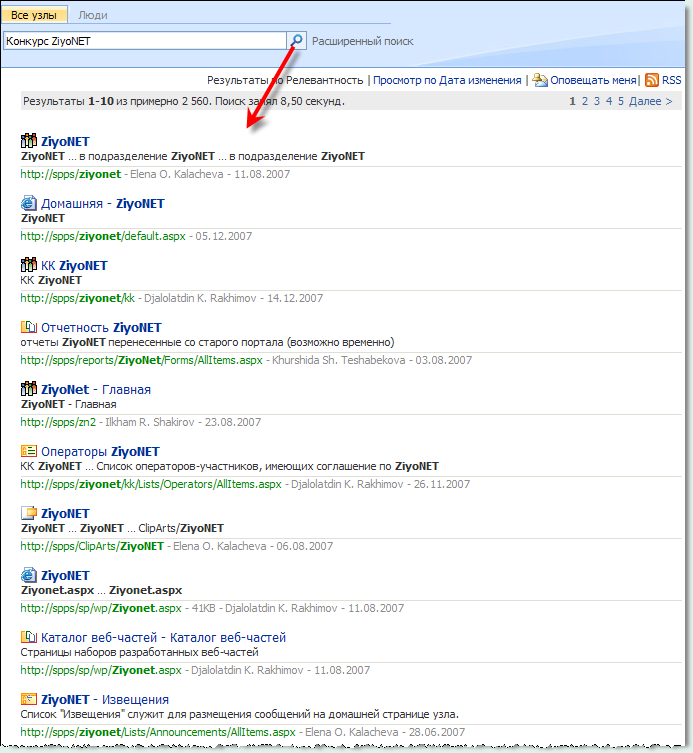Click current page number 1

pyautogui.click(x=572, y=101)
